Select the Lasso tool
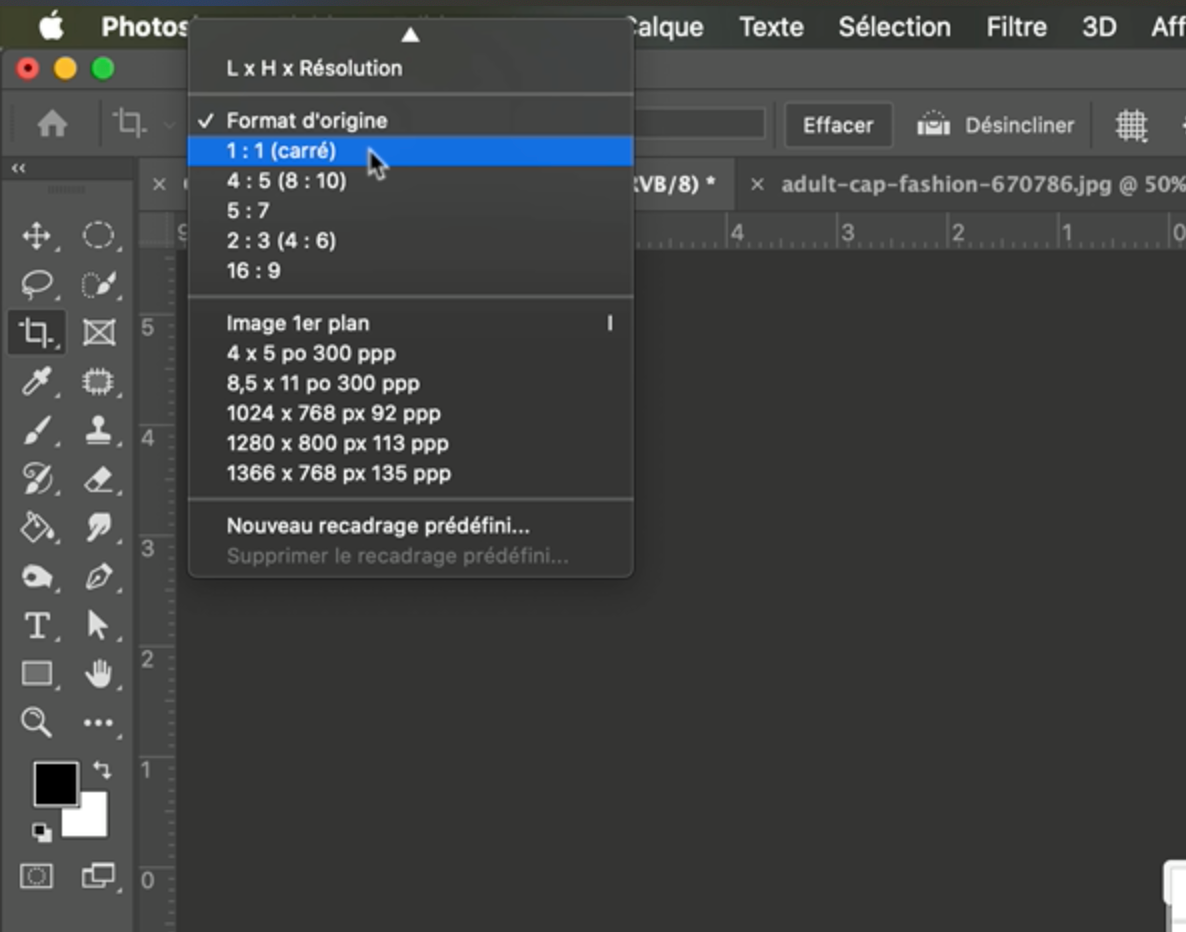 (36, 284)
